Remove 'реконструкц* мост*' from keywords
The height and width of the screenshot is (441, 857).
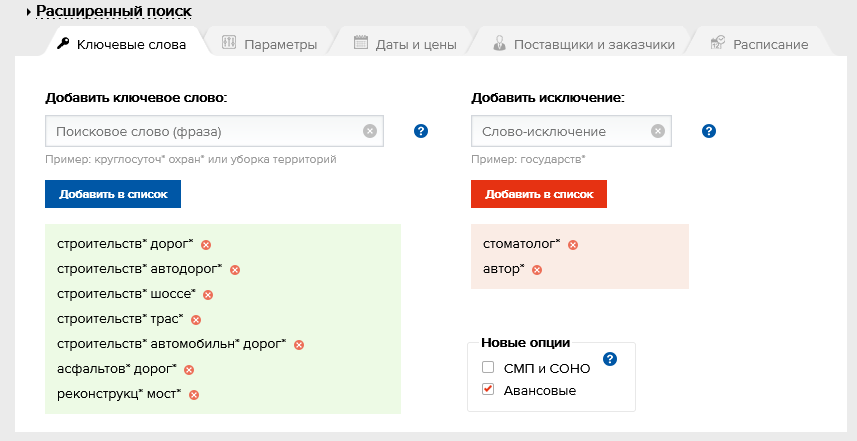(194, 395)
